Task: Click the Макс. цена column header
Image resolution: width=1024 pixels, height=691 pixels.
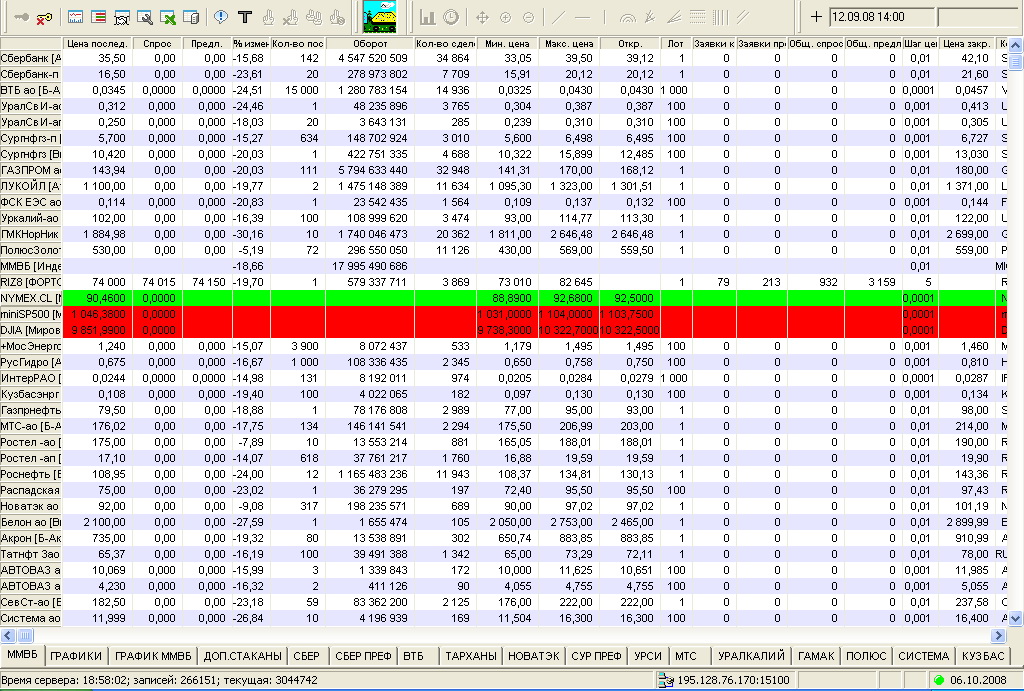Action: [569, 44]
